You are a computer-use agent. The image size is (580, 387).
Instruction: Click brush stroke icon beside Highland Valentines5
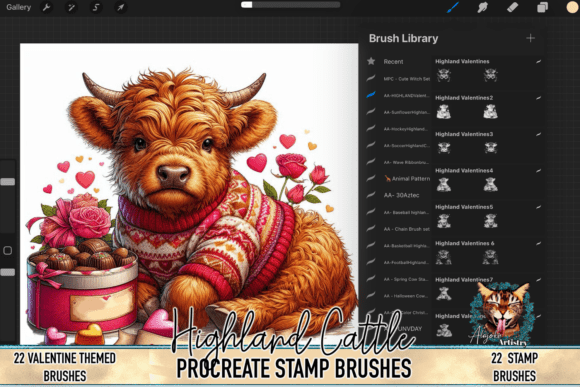pos(538,207)
